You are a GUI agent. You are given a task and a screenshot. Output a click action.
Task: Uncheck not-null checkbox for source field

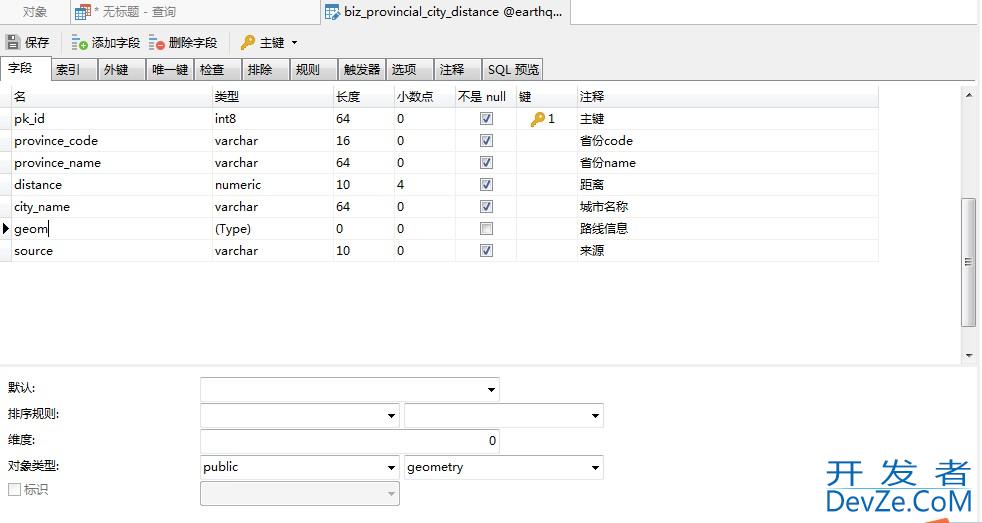click(x=486, y=251)
